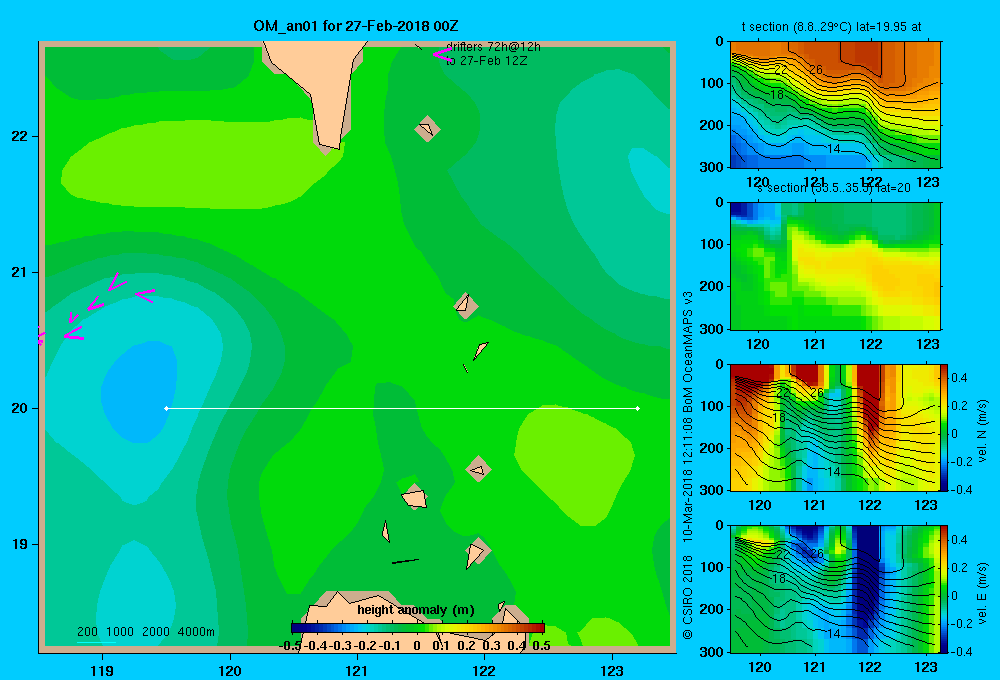Click the 0.5 value on height anomaly scale
This screenshot has width=1000, height=680.
pos(541,646)
